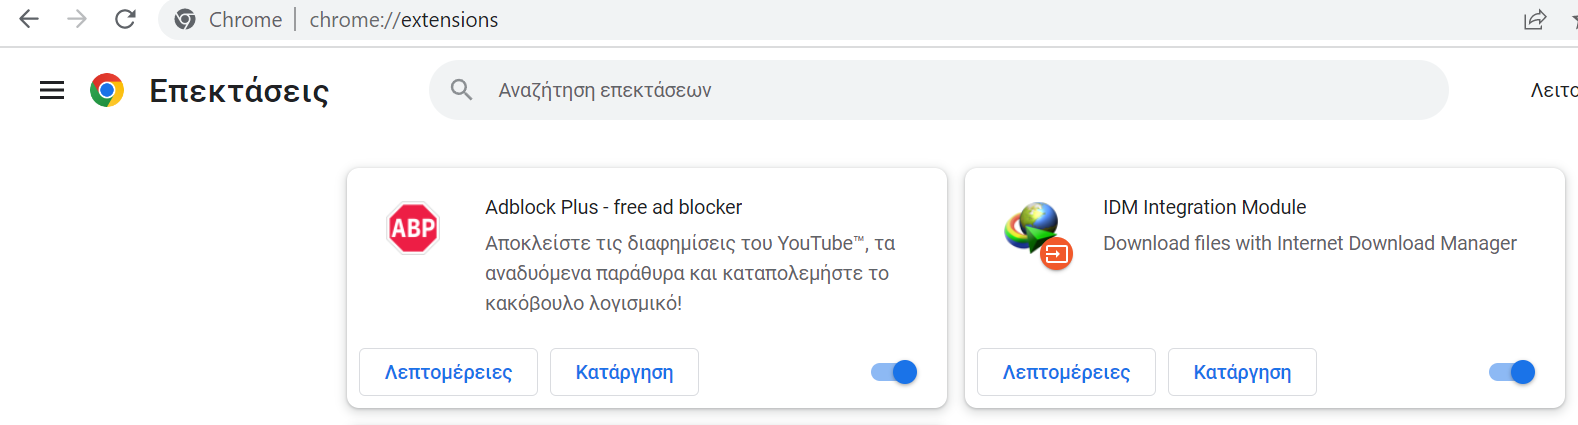Select the Adblock Plus - free ad blocker title
Image resolution: width=1578 pixels, height=425 pixels.
tap(613, 207)
